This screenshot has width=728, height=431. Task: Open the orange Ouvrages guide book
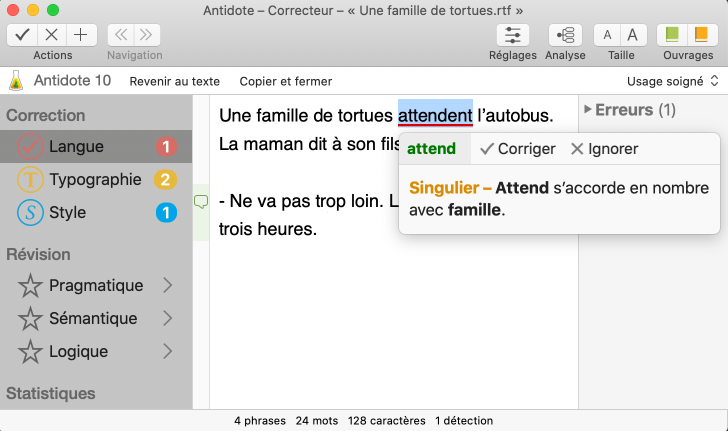coord(701,35)
